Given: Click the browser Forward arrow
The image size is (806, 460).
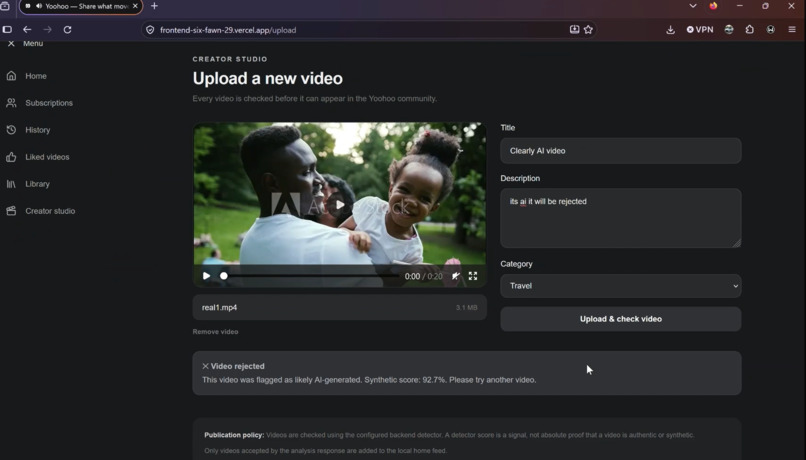Looking at the screenshot, I should pyautogui.click(x=47, y=30).
